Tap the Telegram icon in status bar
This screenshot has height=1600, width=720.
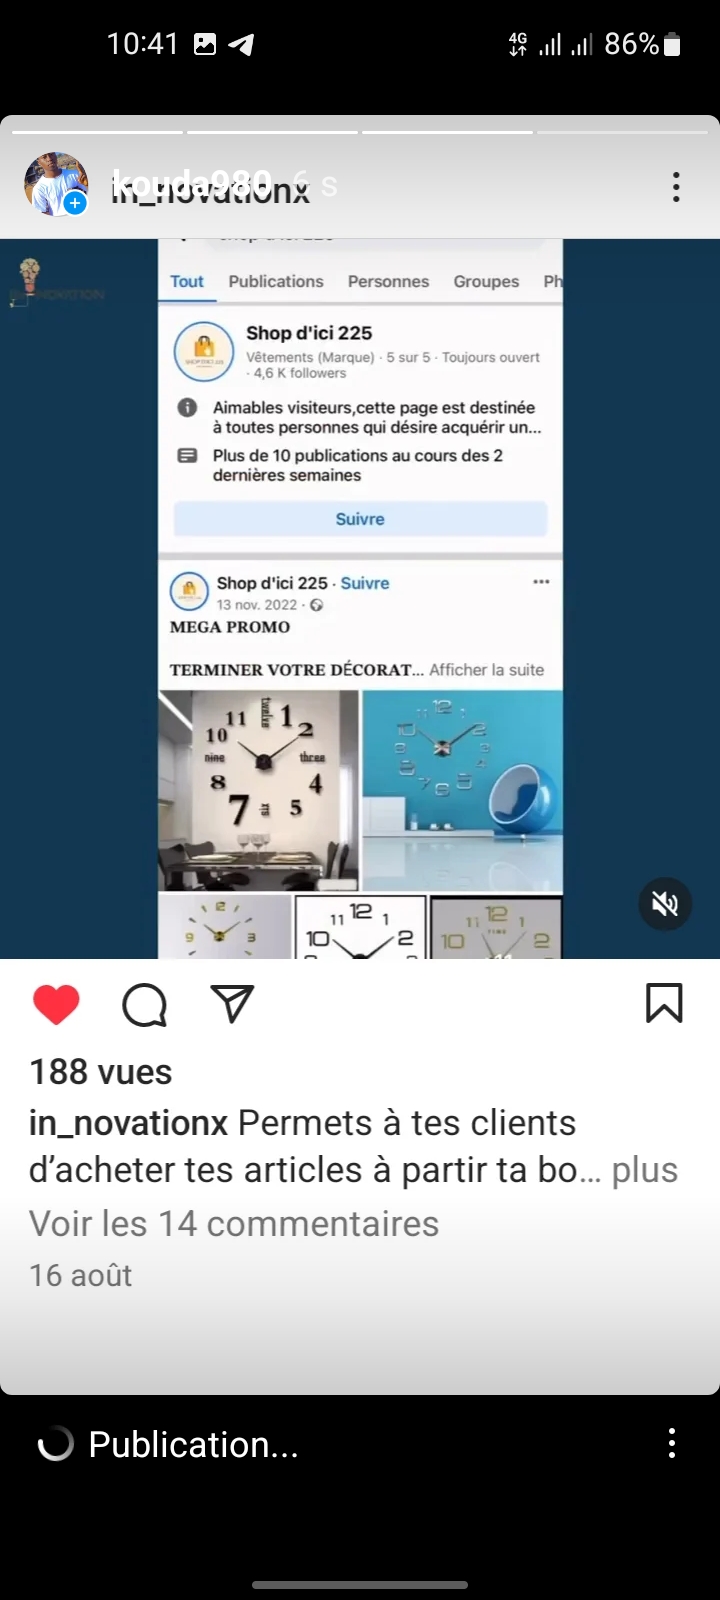[241, 44]
